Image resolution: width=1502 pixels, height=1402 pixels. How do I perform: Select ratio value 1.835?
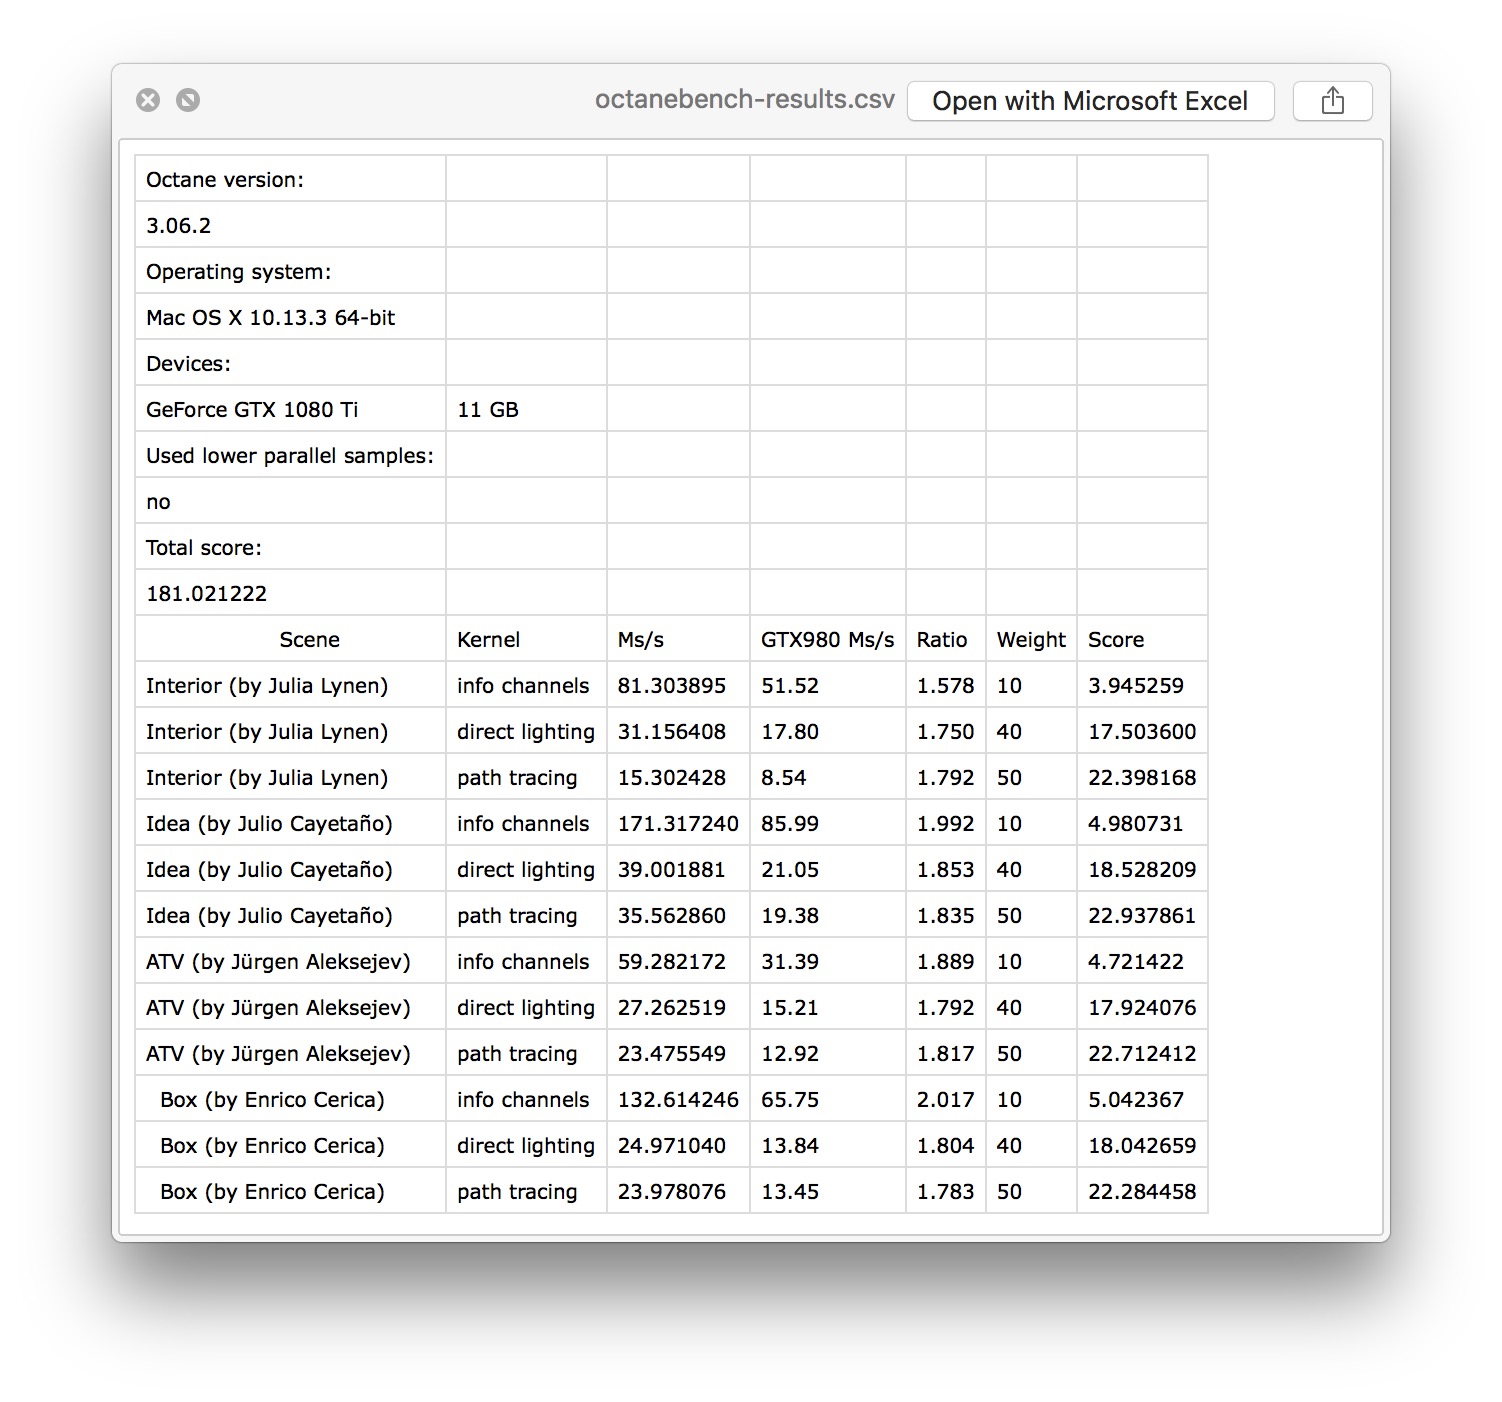coord(946,915)
